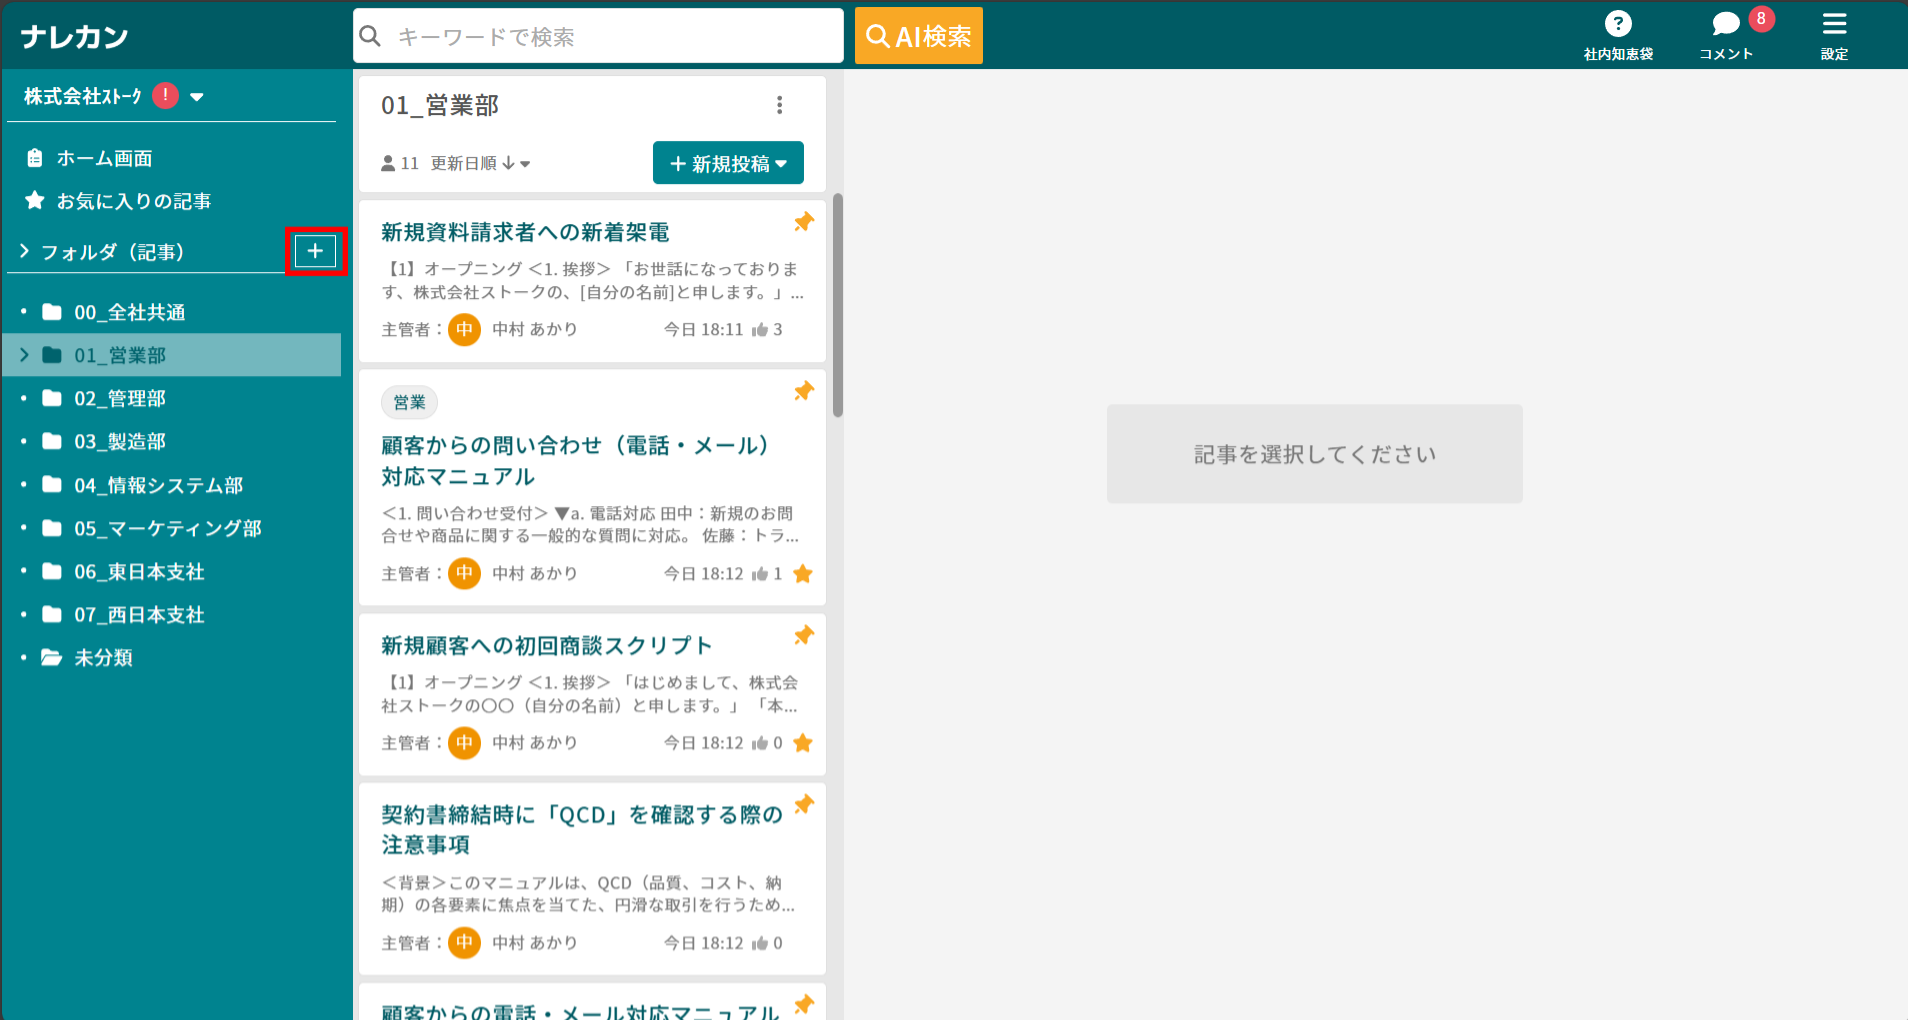Expand the 01_営業部 folder tree

coord(22,354)
